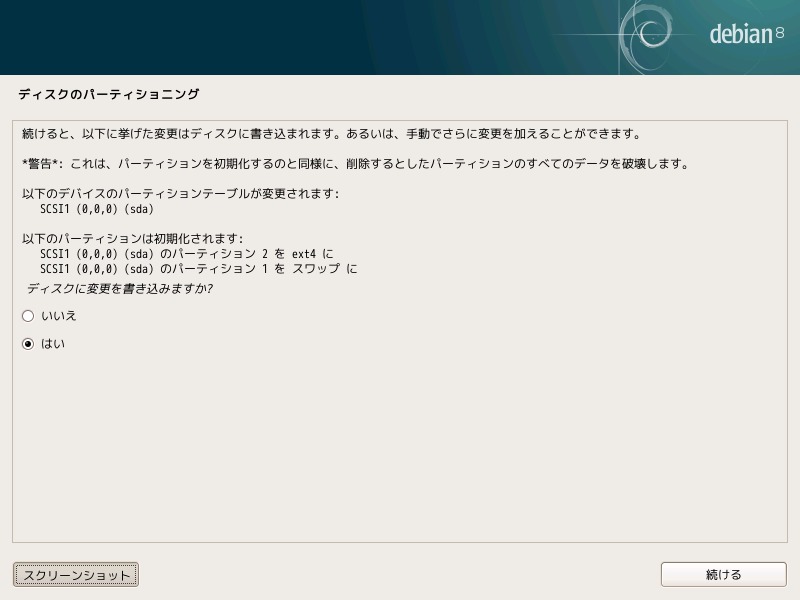Screen dimensions: 800x600
Task: Click the debian wordmark in the banner
Action: click(x=741, y=34)
